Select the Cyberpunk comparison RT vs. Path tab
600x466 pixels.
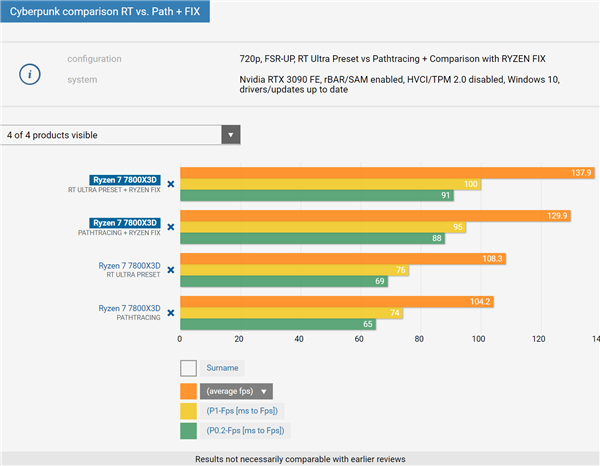click(x=105, y=13)
